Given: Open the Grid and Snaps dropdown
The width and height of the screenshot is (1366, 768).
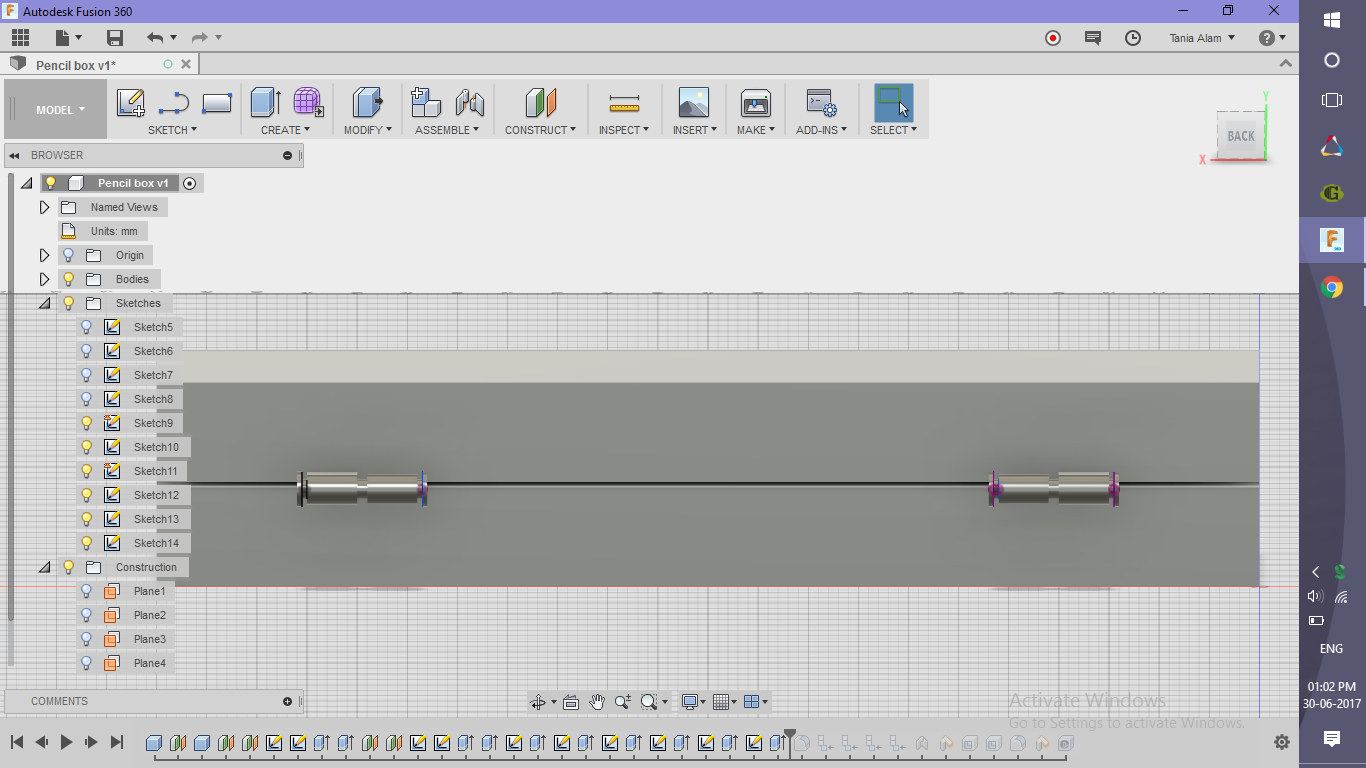Looking at the screenshot, I should click(x=725, y=702).
